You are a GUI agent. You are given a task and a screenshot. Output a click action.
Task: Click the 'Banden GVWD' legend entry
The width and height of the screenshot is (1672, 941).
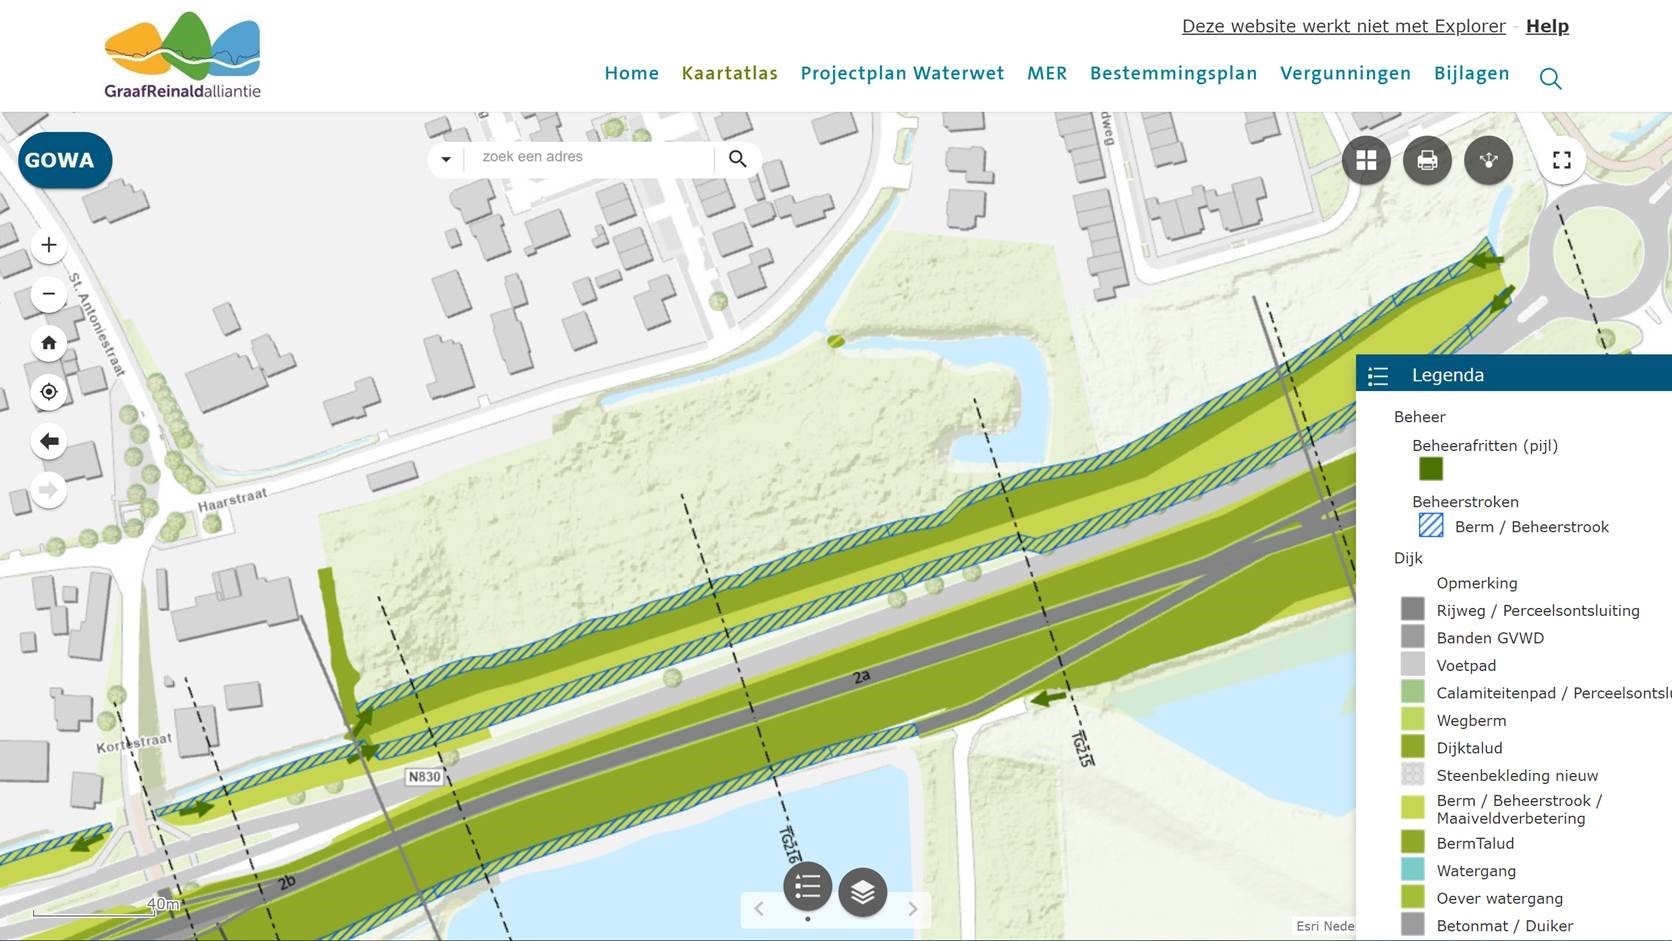(x=1490, y=638)
